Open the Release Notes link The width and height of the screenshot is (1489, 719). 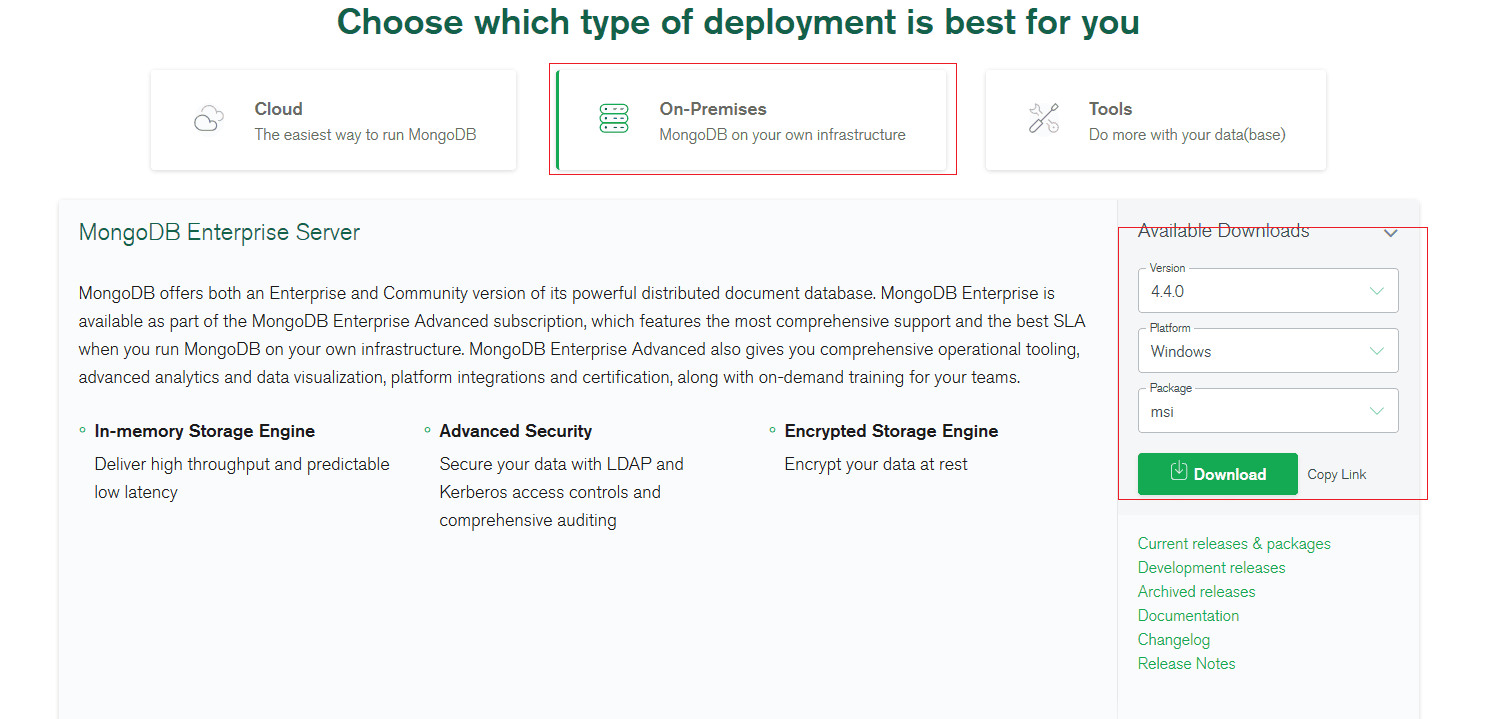tap(1186, 664)
